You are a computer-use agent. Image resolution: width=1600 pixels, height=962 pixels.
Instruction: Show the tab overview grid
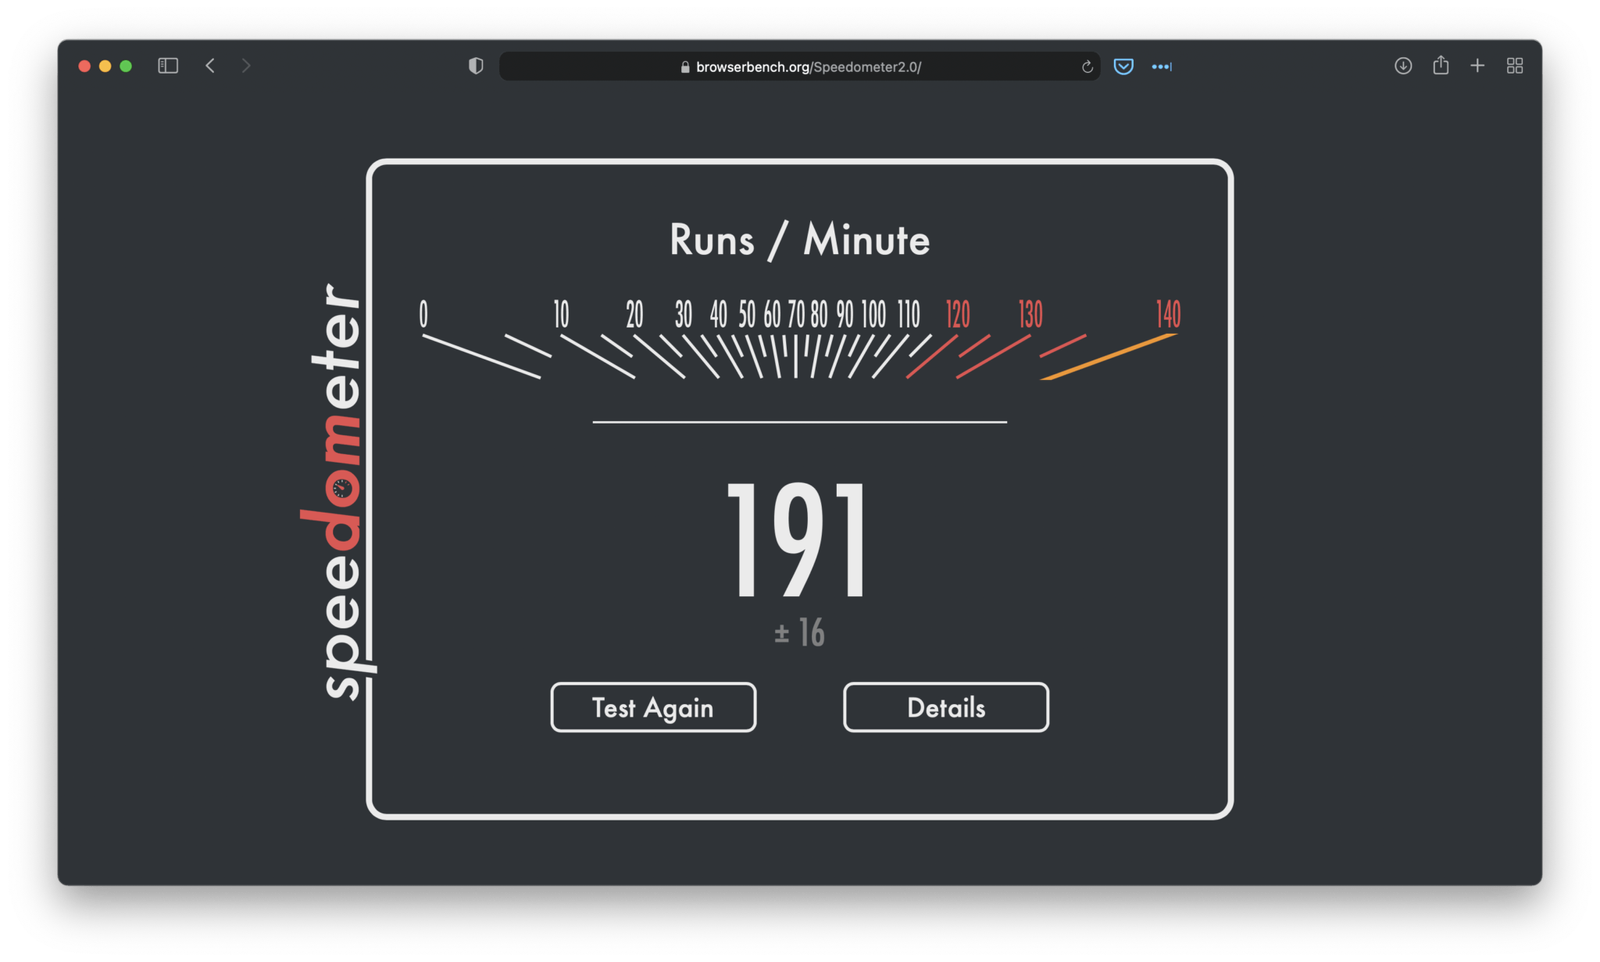pos(1515,66)
